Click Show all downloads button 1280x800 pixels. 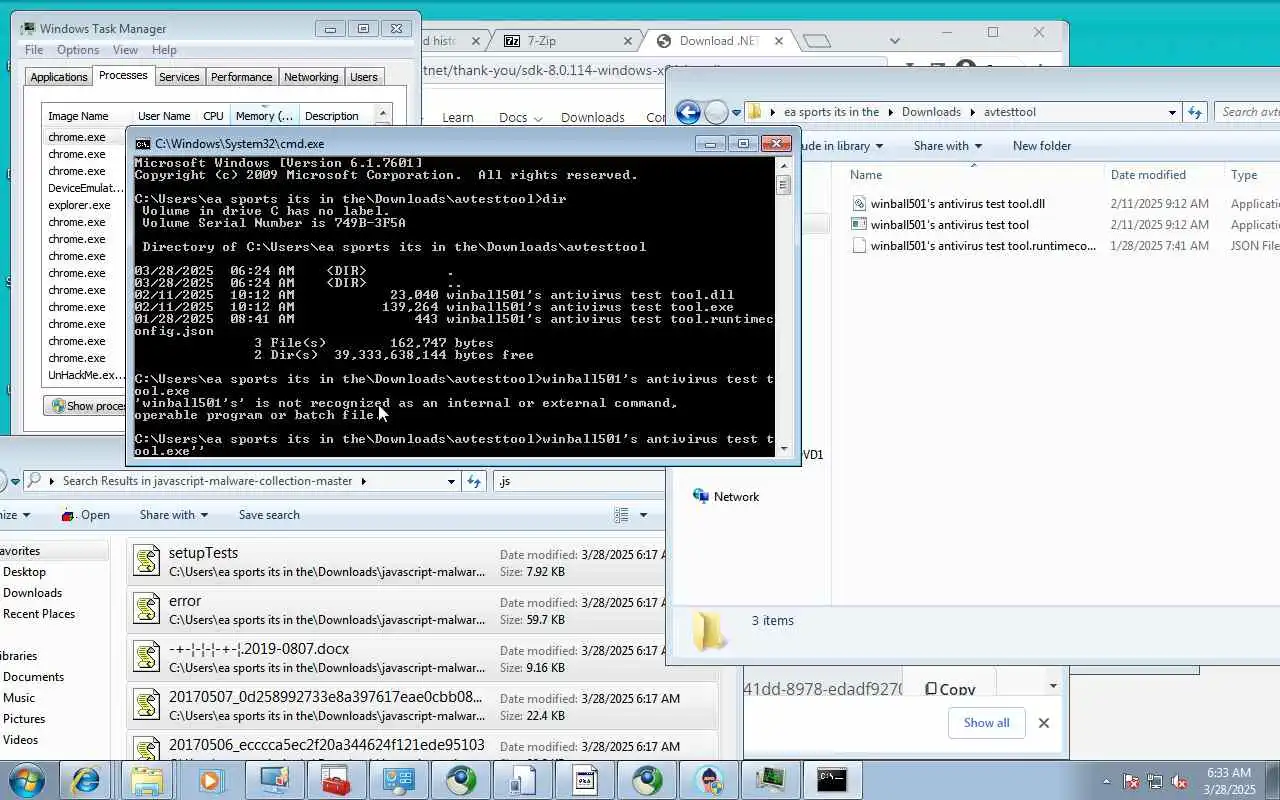pos(986,723)
